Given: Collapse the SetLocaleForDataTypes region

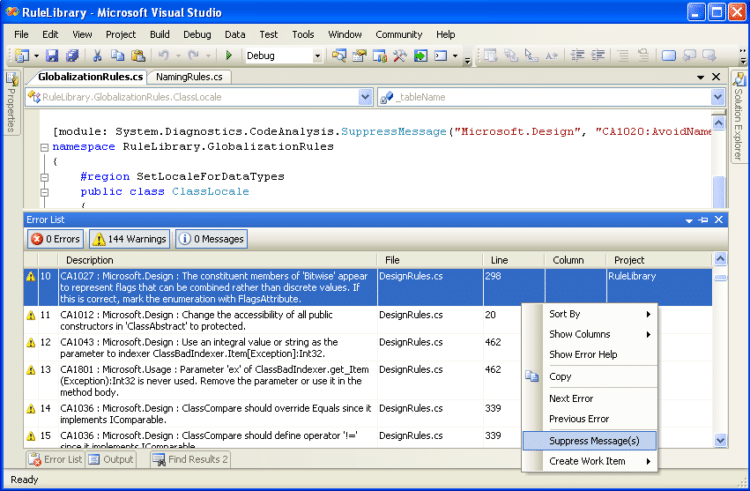Looking at the screenshot, I should point(44,177).
